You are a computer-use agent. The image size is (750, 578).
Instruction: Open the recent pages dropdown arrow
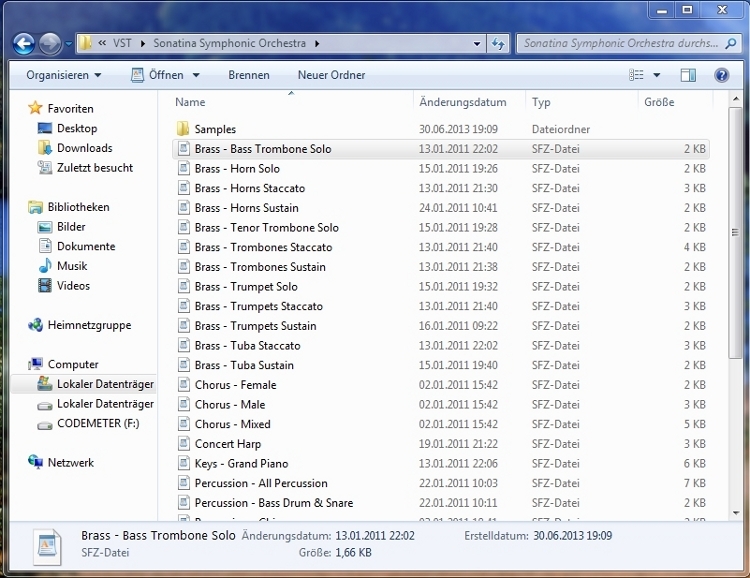click(x=68, y=44)
